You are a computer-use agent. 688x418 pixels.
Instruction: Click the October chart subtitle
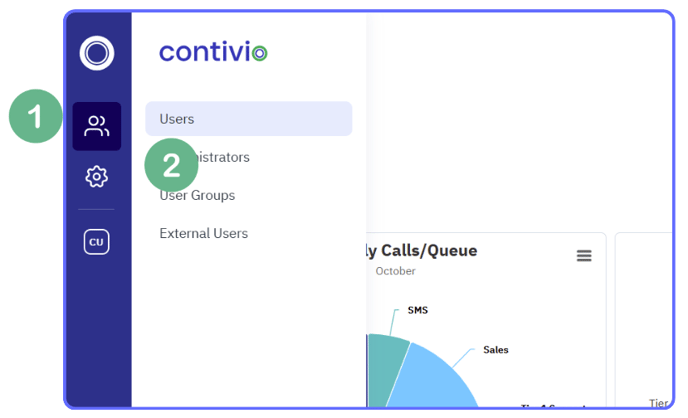395,271
